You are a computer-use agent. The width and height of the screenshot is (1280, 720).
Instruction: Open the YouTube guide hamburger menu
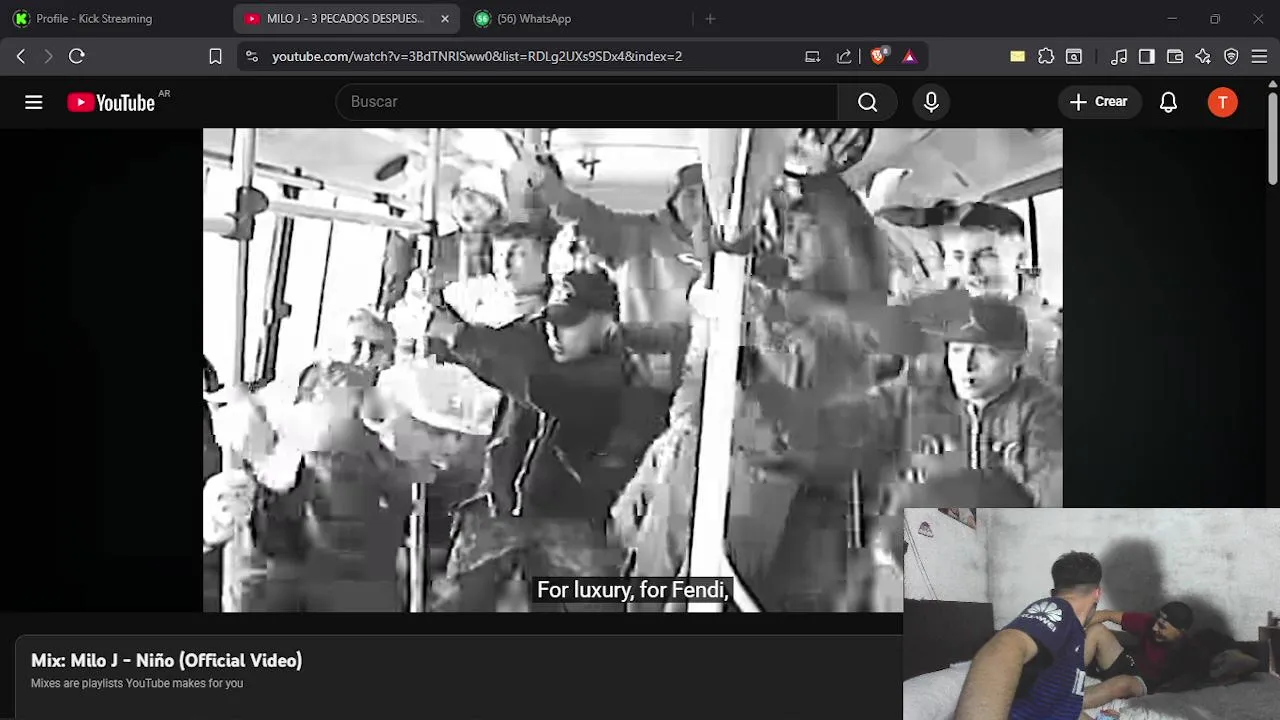pyautogui.click(x=34, y=102)
